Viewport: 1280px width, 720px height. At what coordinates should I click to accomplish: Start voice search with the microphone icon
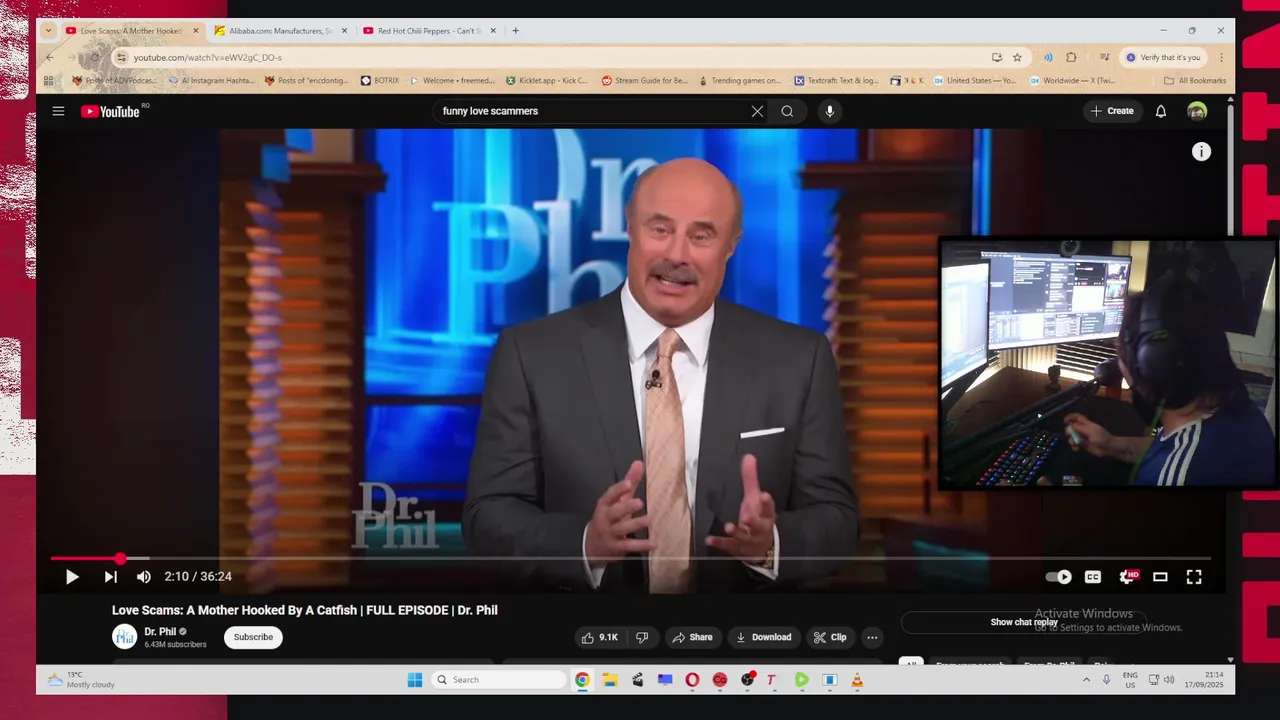pos(829,111)
